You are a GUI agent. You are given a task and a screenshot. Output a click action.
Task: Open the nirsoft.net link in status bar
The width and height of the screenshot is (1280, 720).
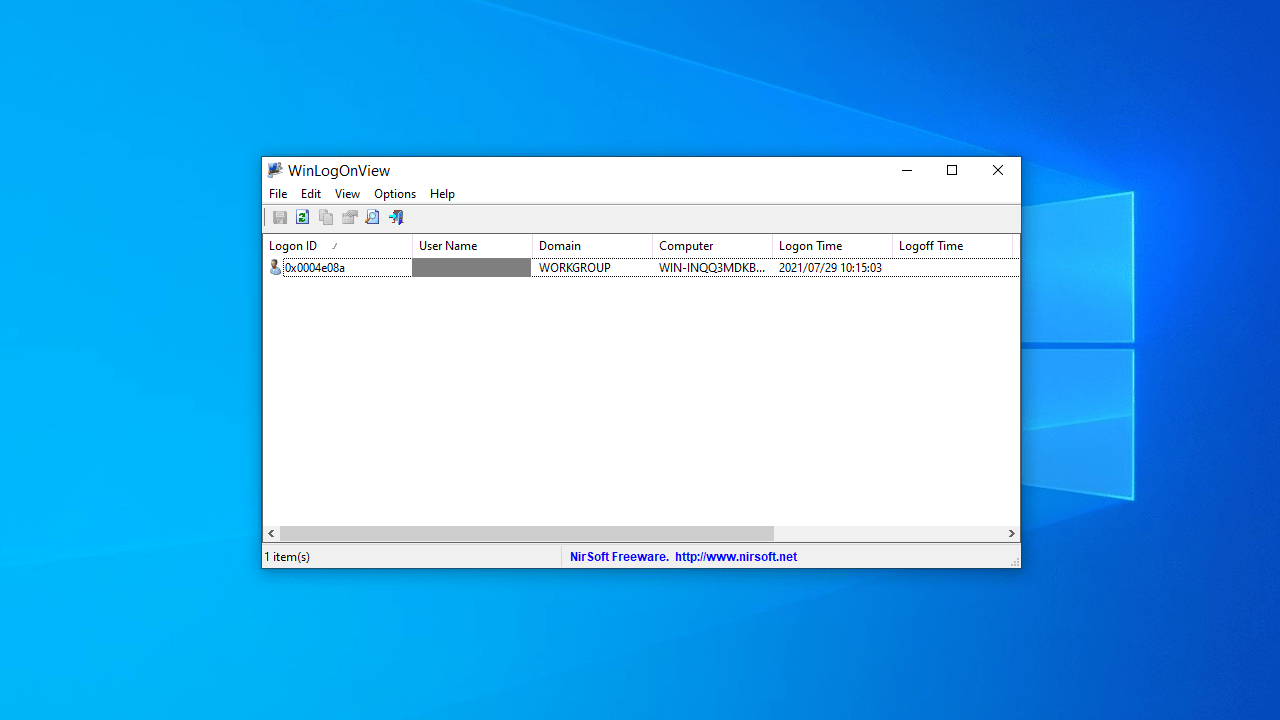[736, 557]
